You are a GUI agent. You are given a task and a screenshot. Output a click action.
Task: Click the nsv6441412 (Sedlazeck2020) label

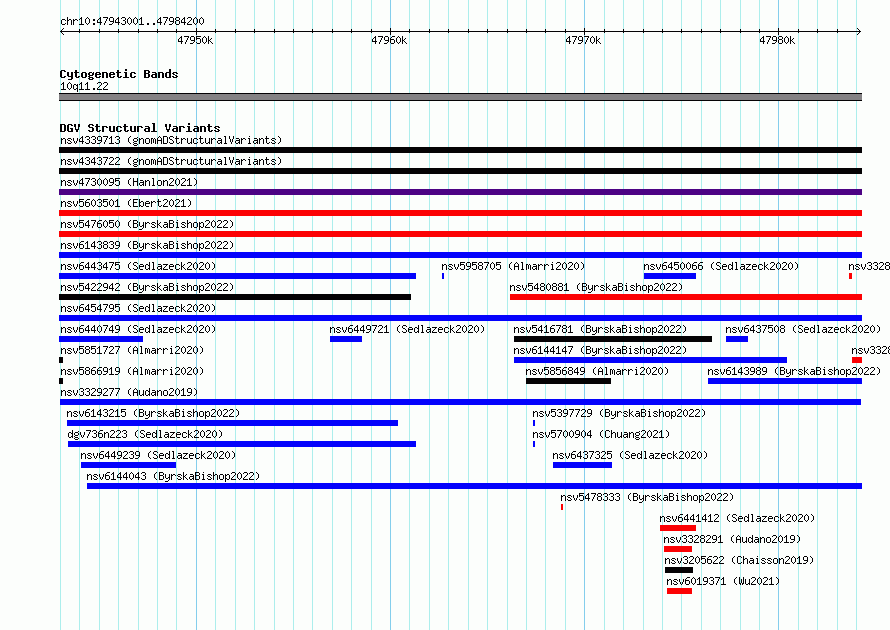click(x=737, y=518)
